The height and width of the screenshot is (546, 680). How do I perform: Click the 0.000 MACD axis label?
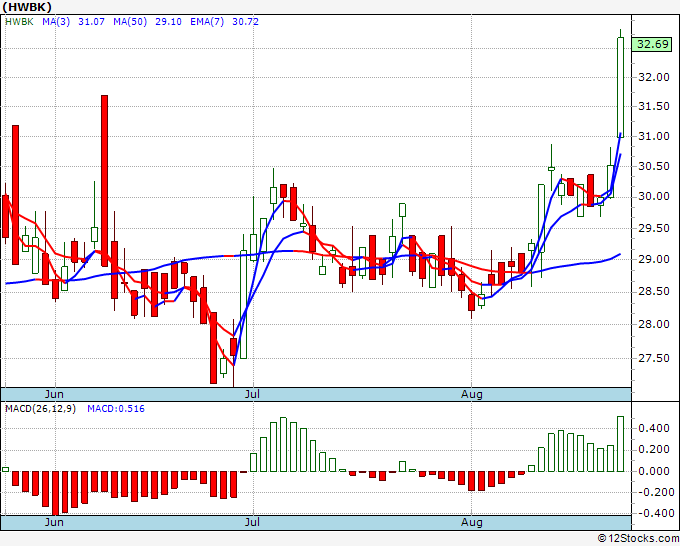654,471
